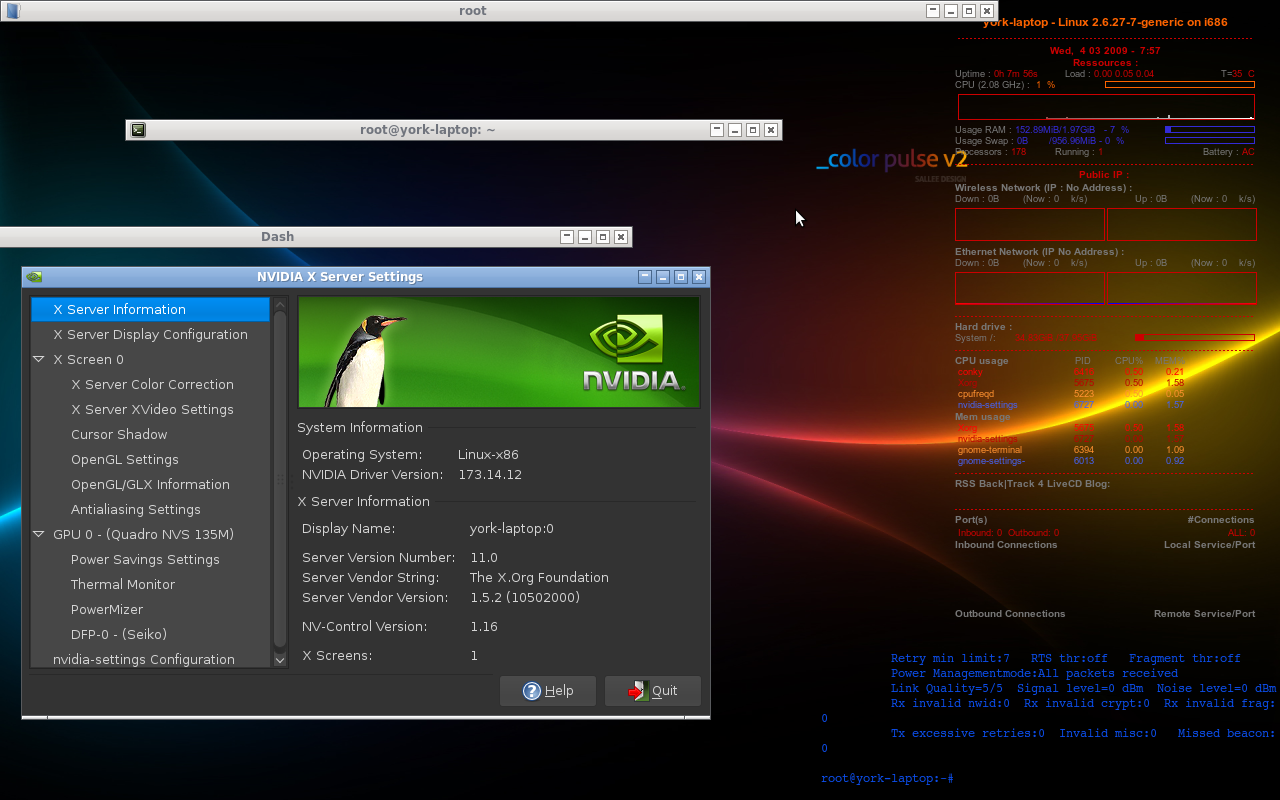Close the root file manager window
1280x800 pixels.
987,11
